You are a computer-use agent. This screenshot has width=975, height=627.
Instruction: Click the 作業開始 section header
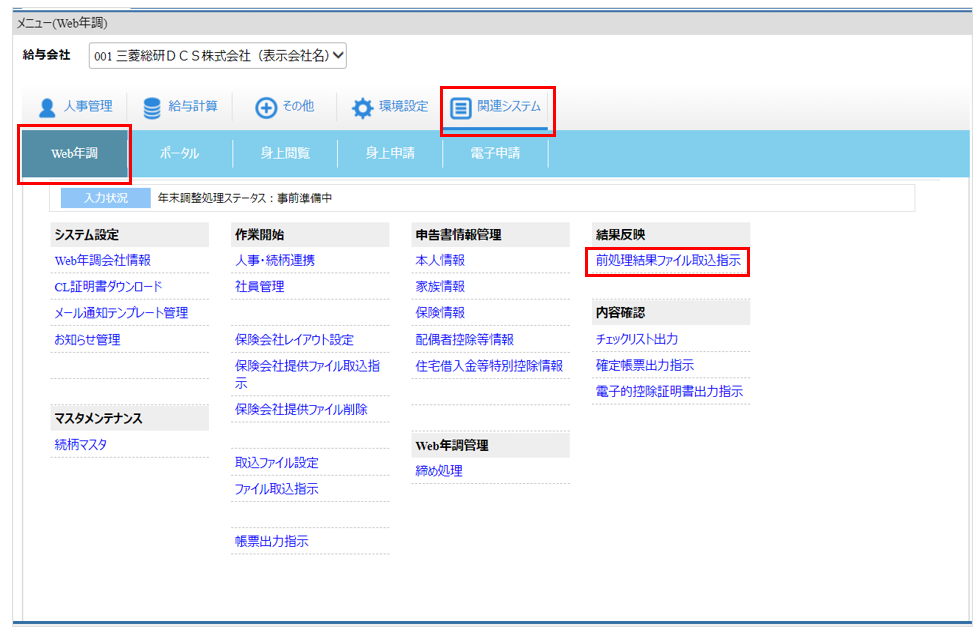click(310, 235)
